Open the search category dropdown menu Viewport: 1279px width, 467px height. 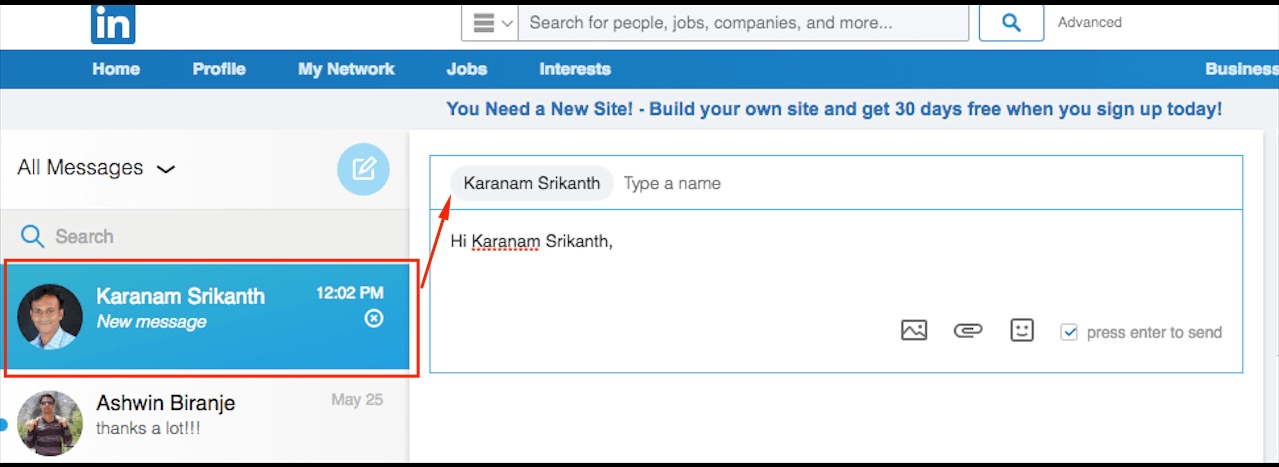(489, 22)
